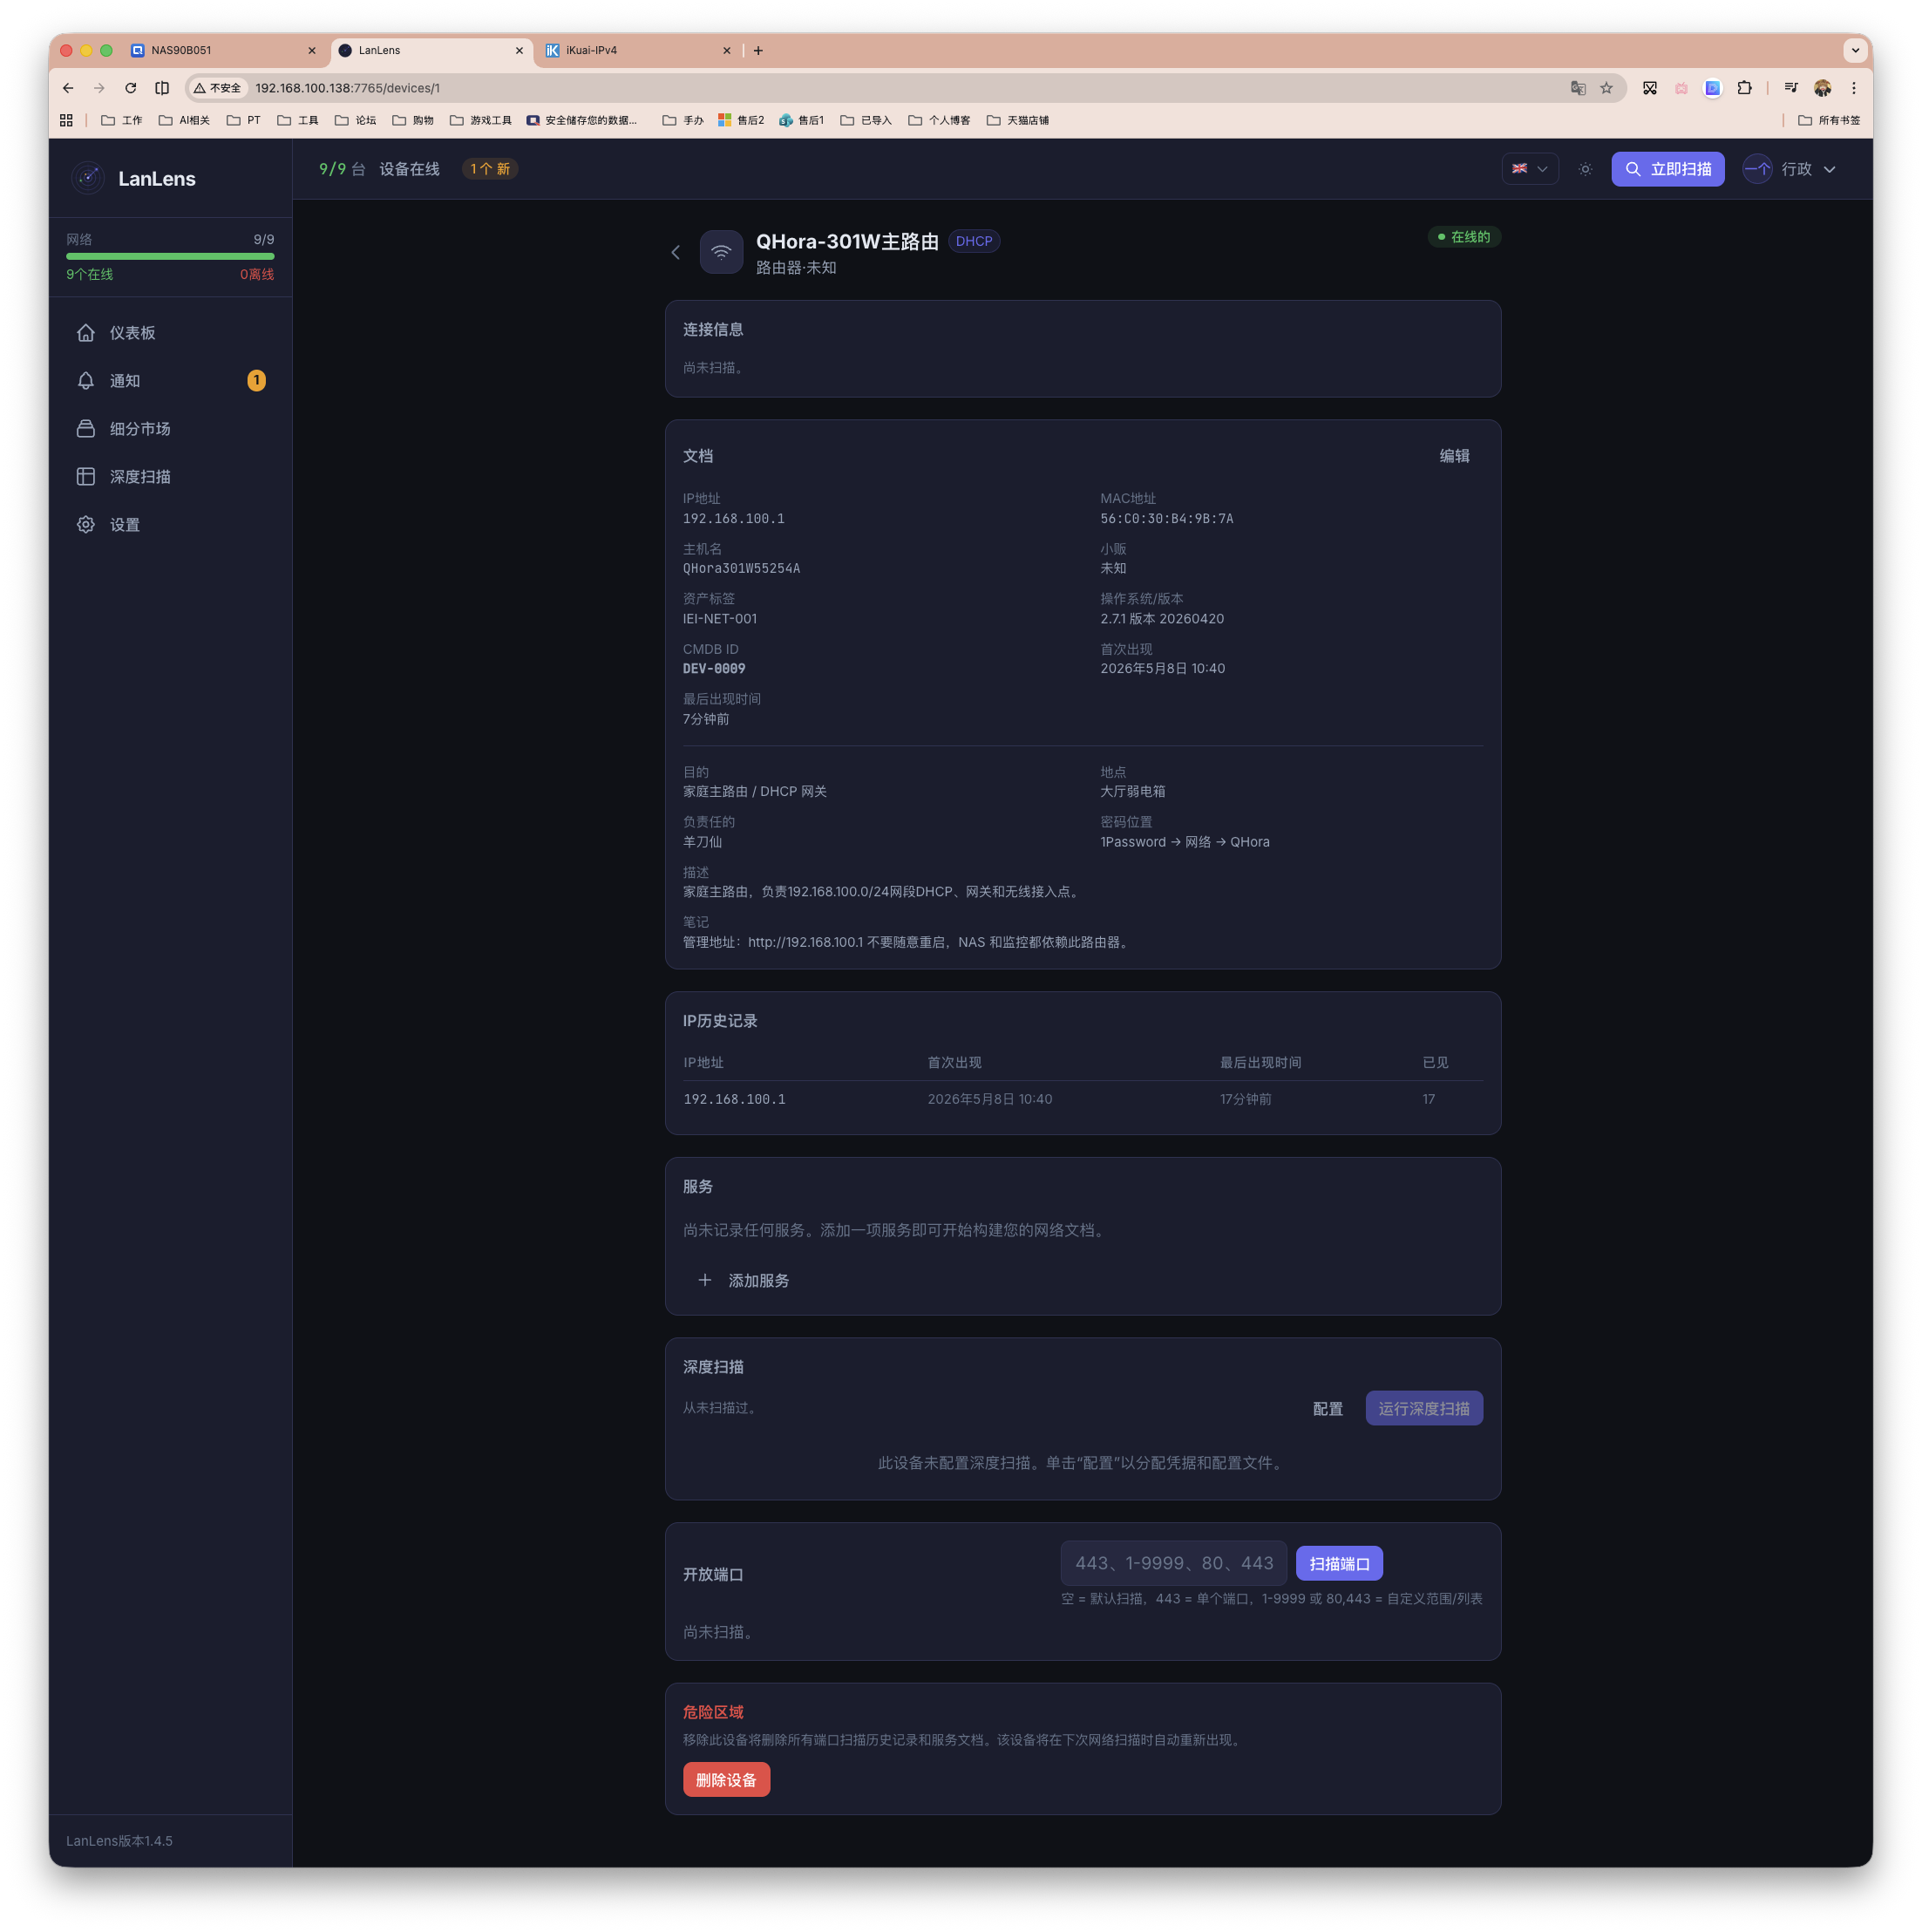Click the 1个 新 badge in header
Screen dimensions: 1922x1932
pos(490,169)
